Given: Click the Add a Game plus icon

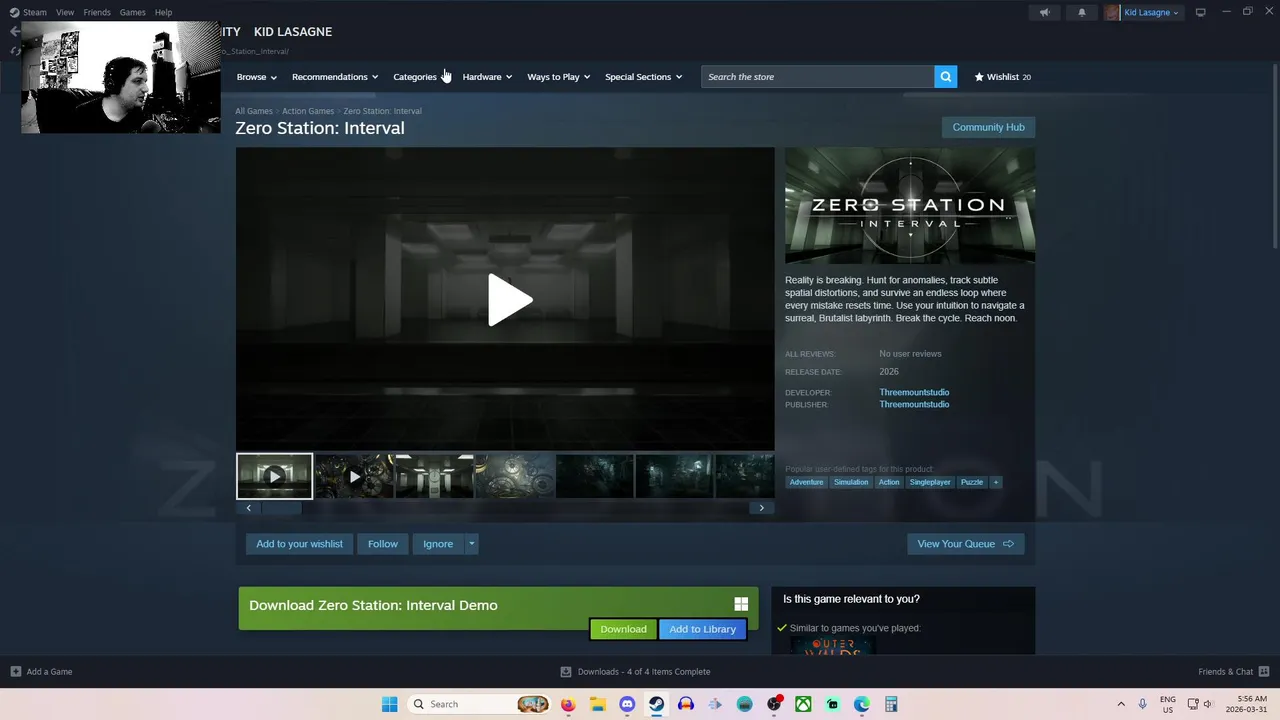Looking at the screenshot, I should [15, 672].
